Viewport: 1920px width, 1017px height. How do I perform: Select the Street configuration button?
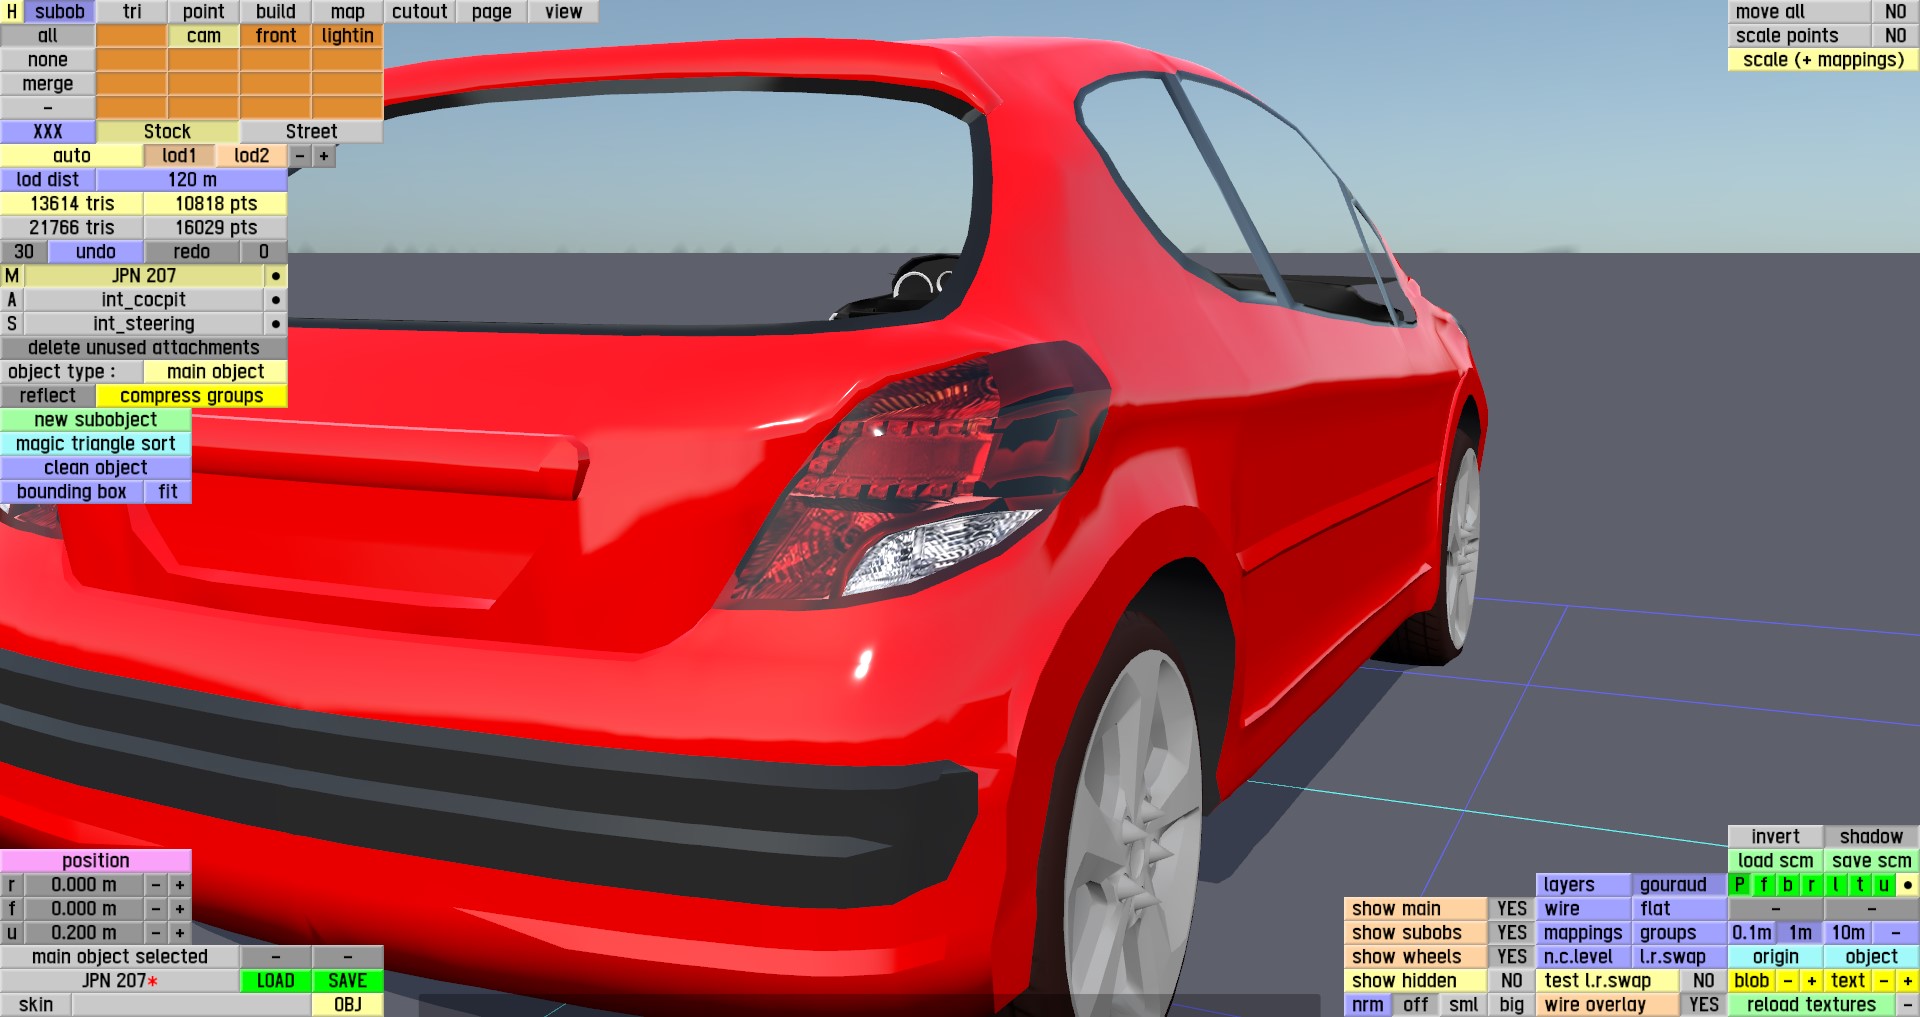(312, 132)
